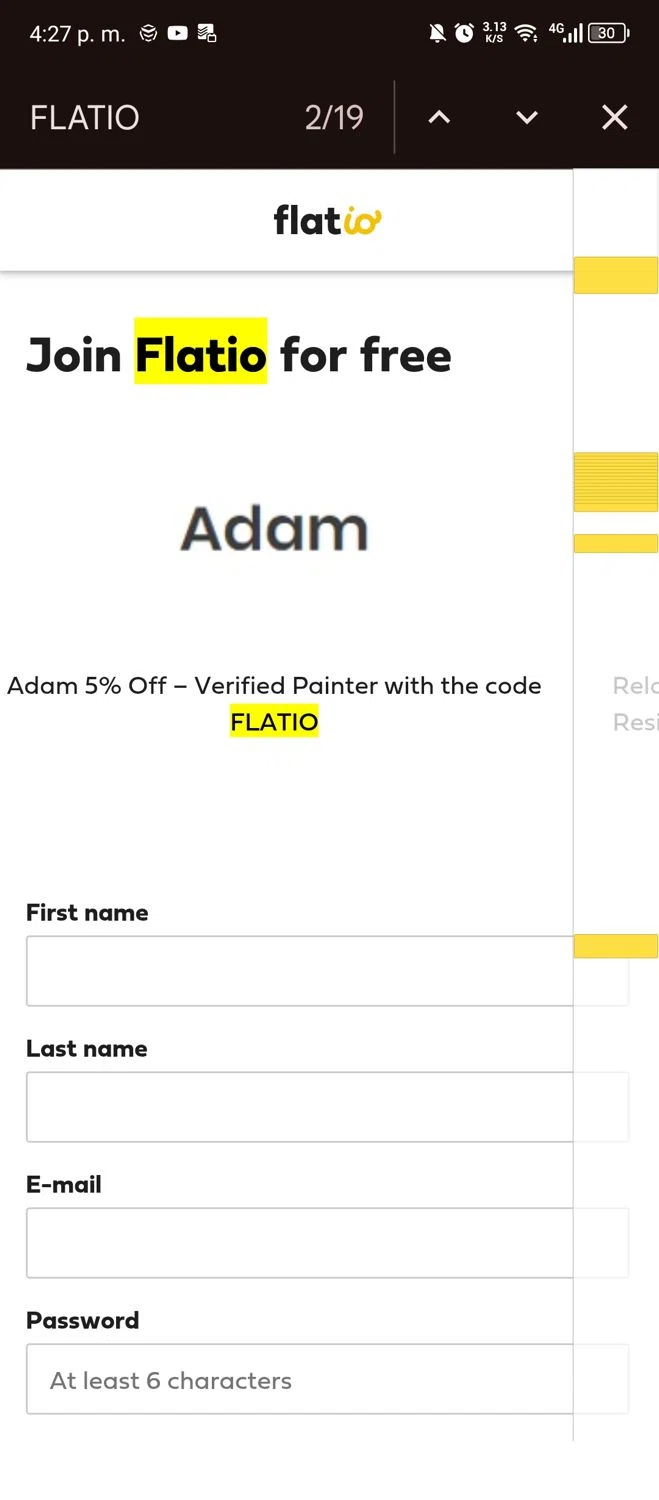Tap the Adam logo image
This screenshot has height=1500, width=659.
(x=274, y=528)
